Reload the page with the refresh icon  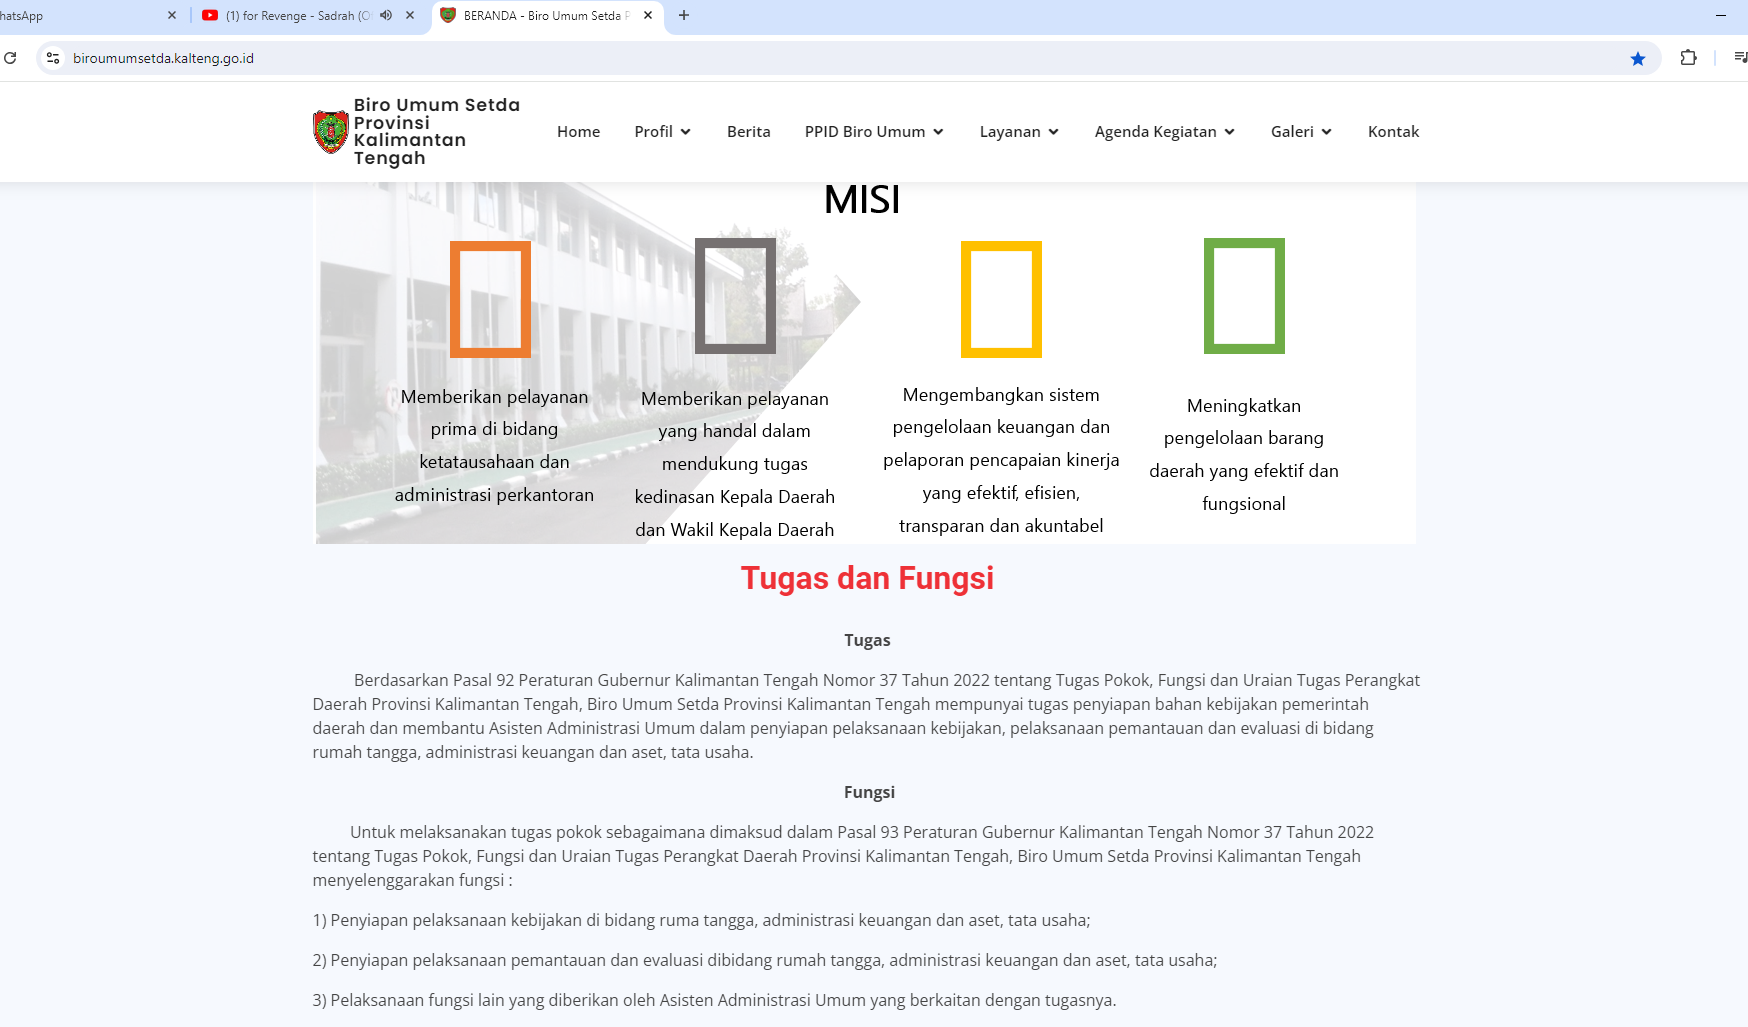pos(10,58)
